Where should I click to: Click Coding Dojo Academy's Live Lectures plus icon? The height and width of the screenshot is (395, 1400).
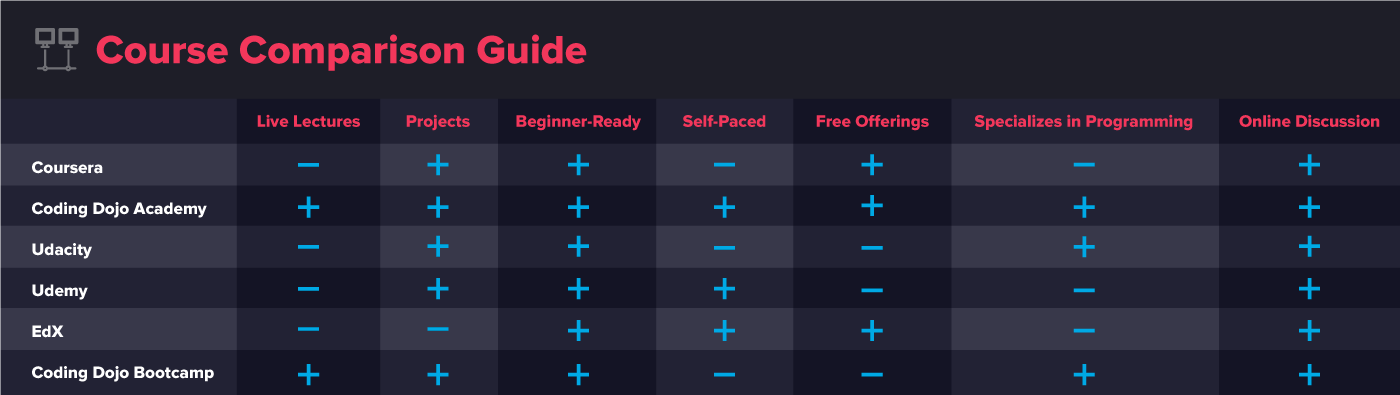(x=308, y=207)
